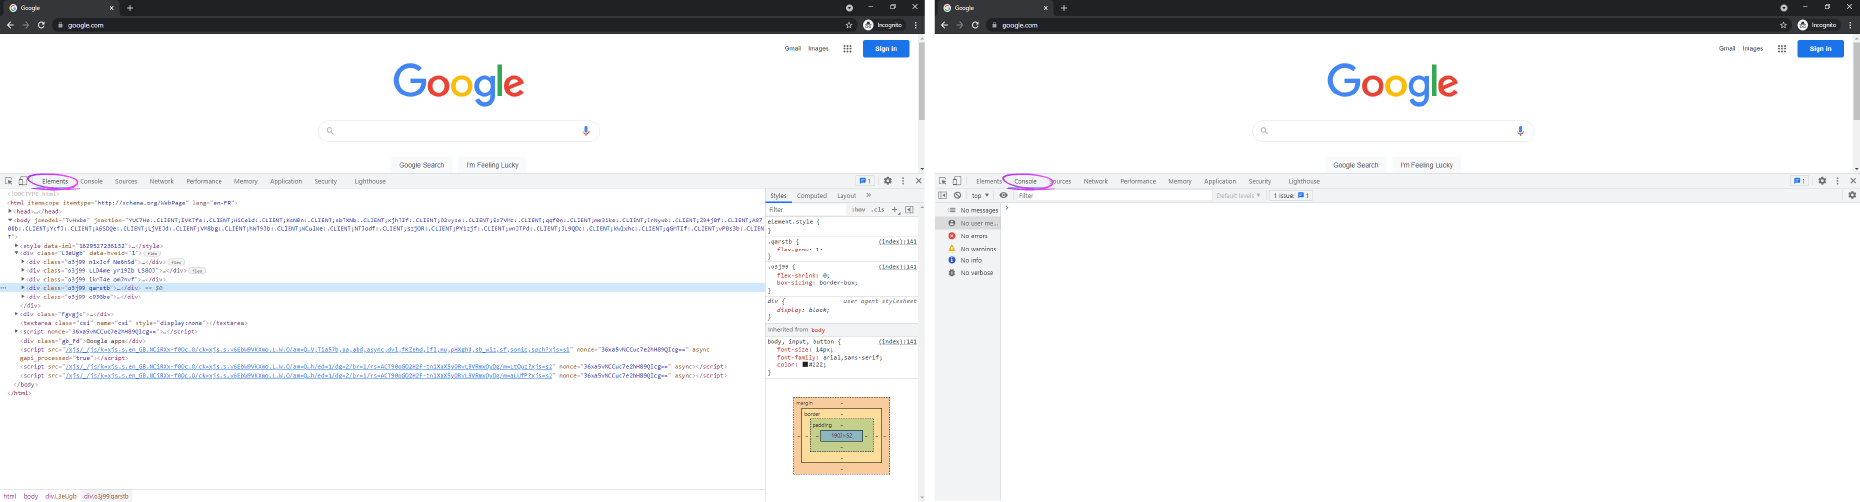Open Sources tab in left DevTools
The image size is (1860, 502).
pyautogui.click(x=126, y=182)
